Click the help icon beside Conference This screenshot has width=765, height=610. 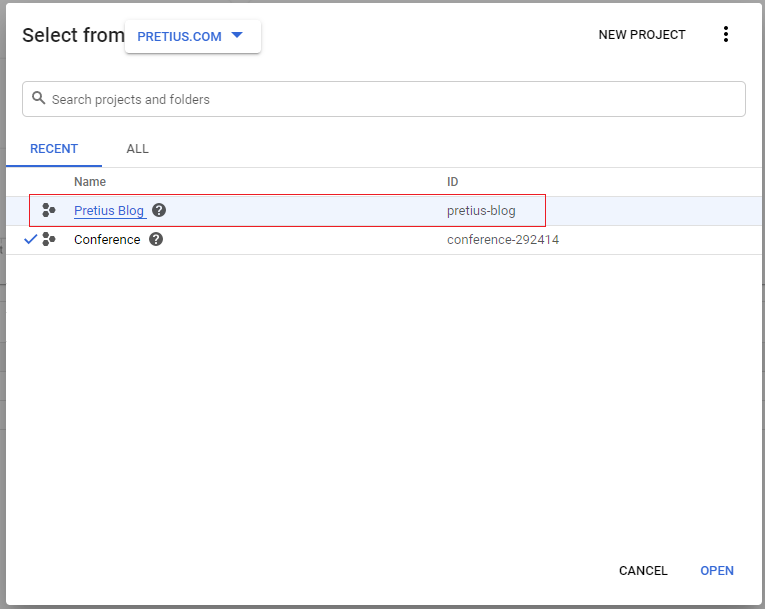click(156, 240)
